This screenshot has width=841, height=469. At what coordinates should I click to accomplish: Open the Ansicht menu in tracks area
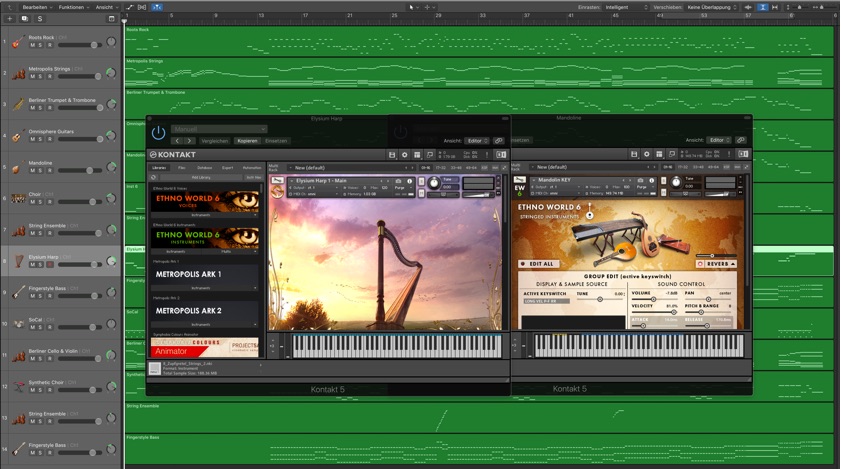[107, 8]
